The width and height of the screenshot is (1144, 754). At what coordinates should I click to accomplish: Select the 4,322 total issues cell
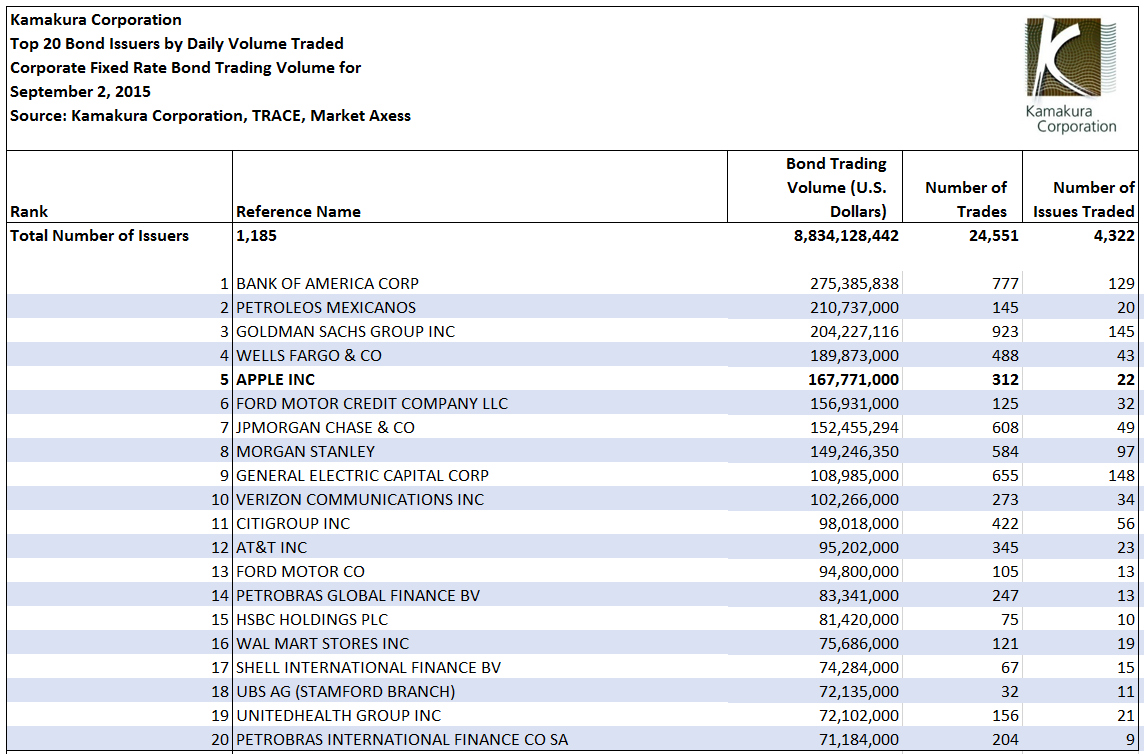coord(1114,236)
